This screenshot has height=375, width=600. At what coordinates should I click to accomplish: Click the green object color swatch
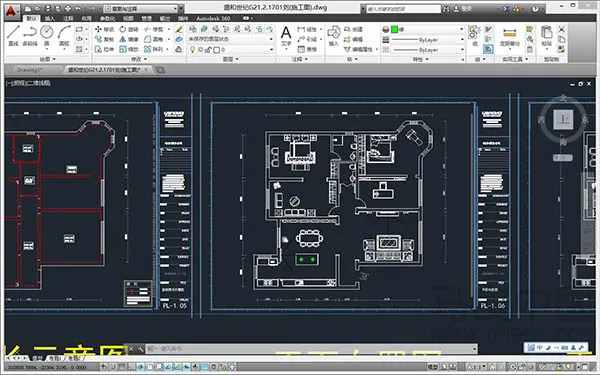(x=395, y=29)
